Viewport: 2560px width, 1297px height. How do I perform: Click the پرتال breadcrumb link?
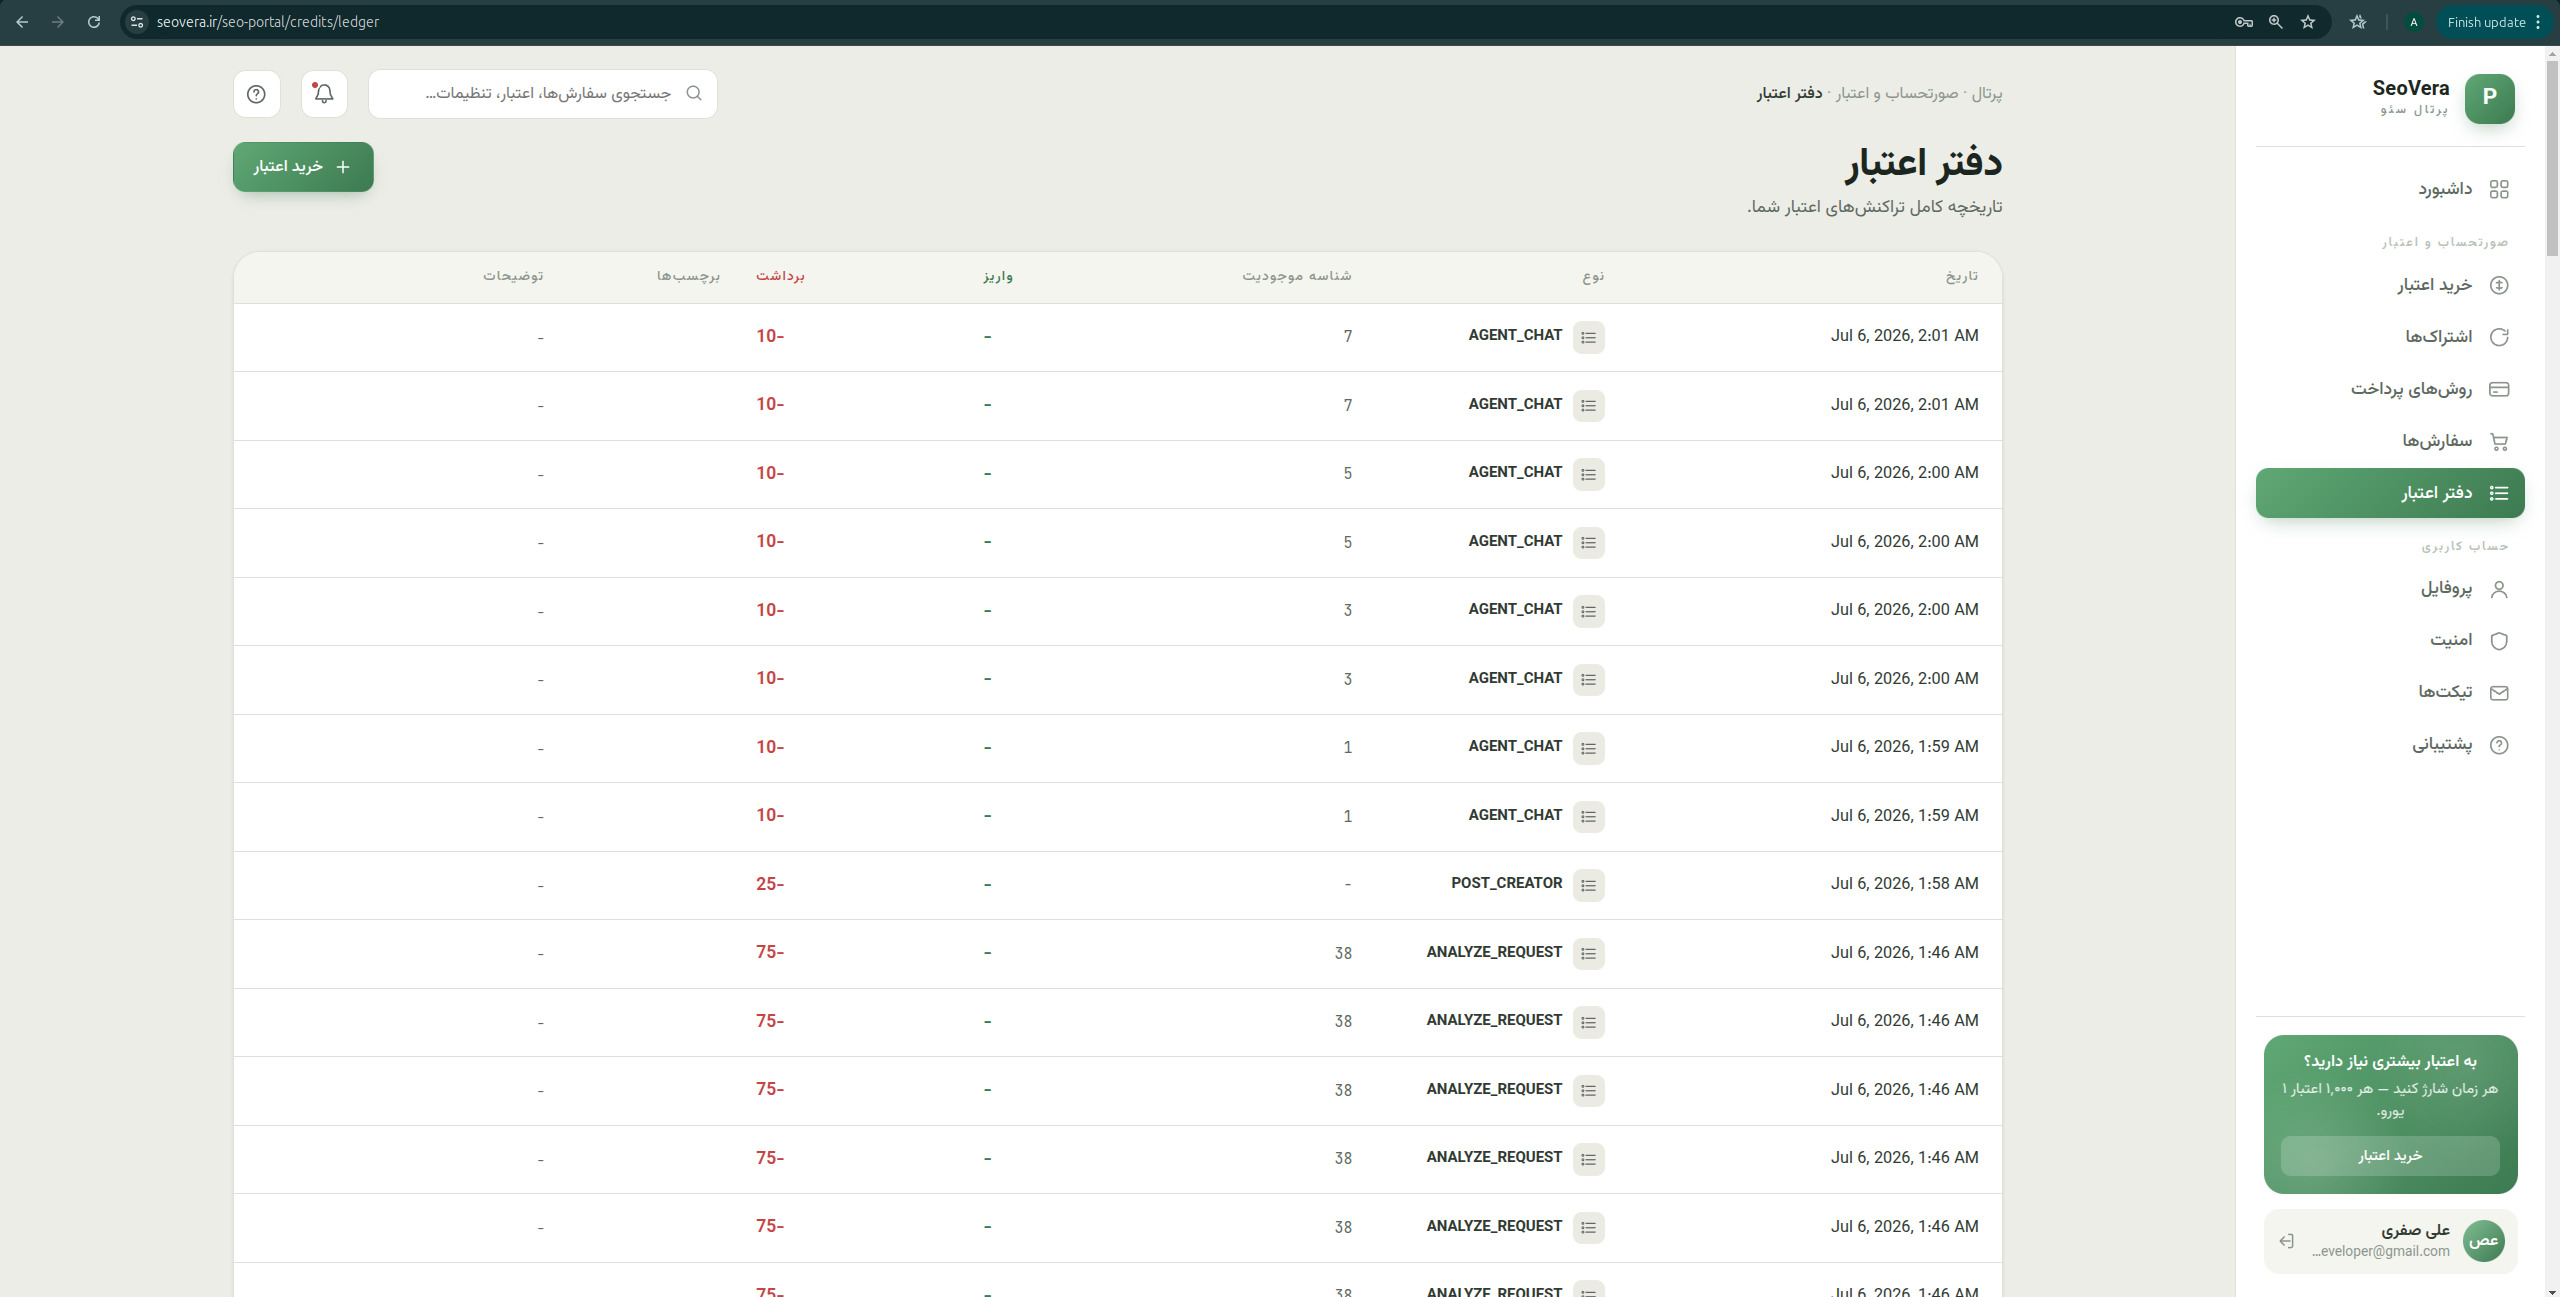click(1986, 93)
